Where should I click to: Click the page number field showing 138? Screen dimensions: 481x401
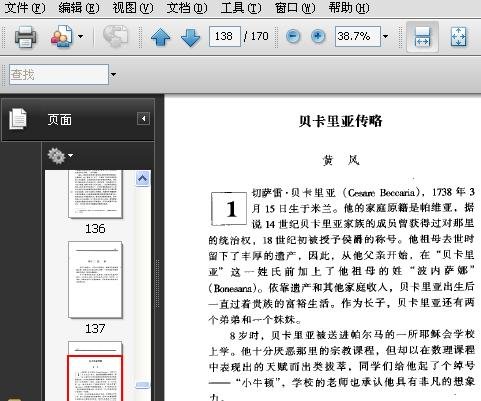[225, 36]
